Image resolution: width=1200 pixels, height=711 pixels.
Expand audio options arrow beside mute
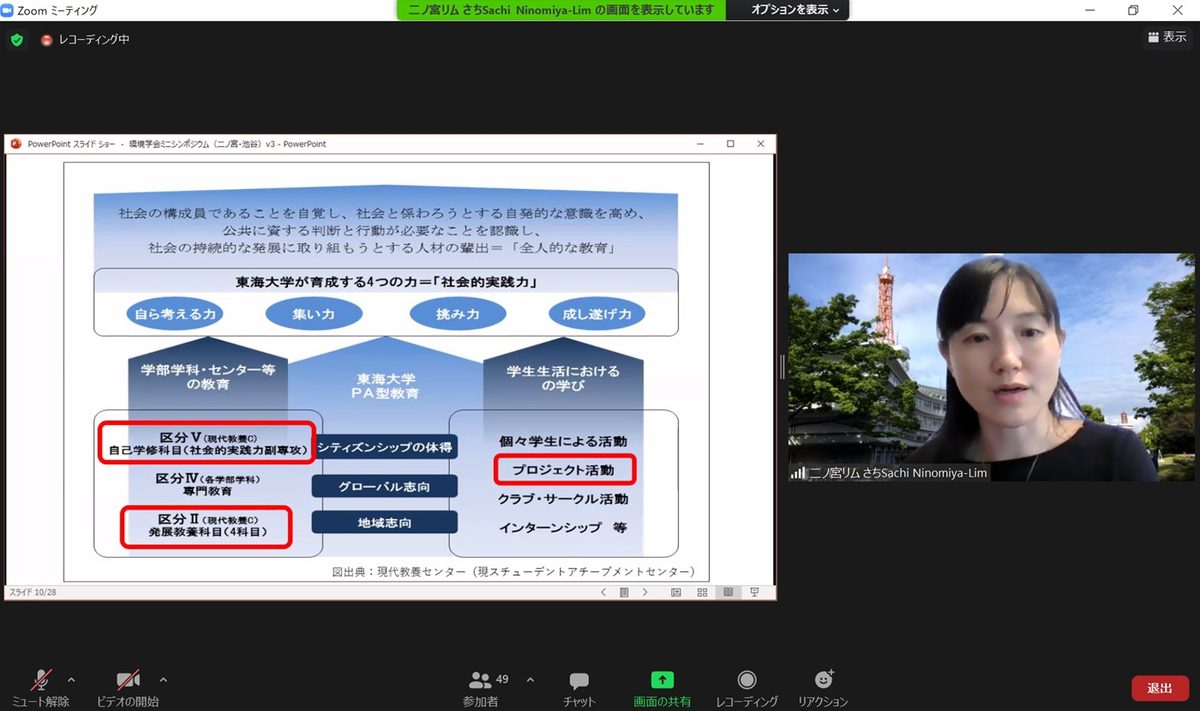click(71, 680)
